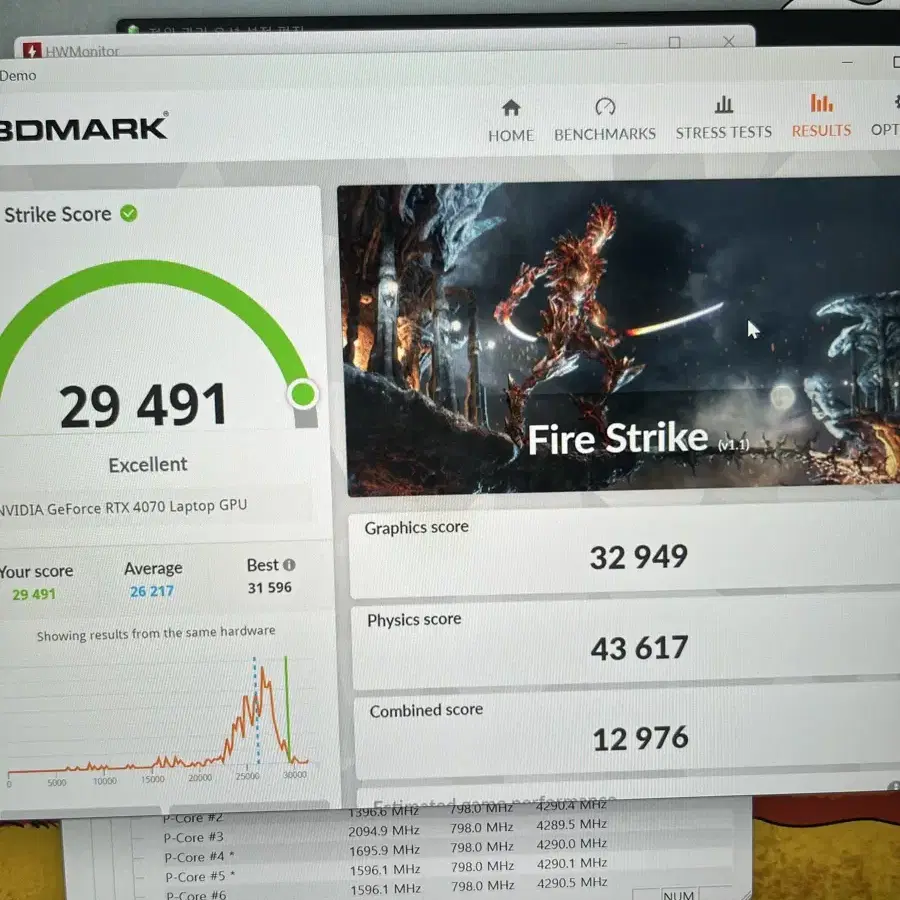Maximize the HWMonitor window
The image size is (900, 900).
click(x=675, y=42)
